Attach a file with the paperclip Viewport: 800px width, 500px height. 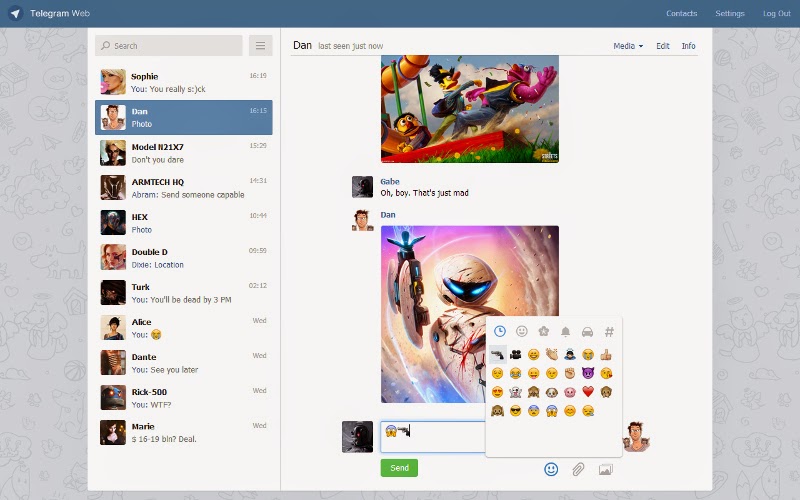pos(578,469)
